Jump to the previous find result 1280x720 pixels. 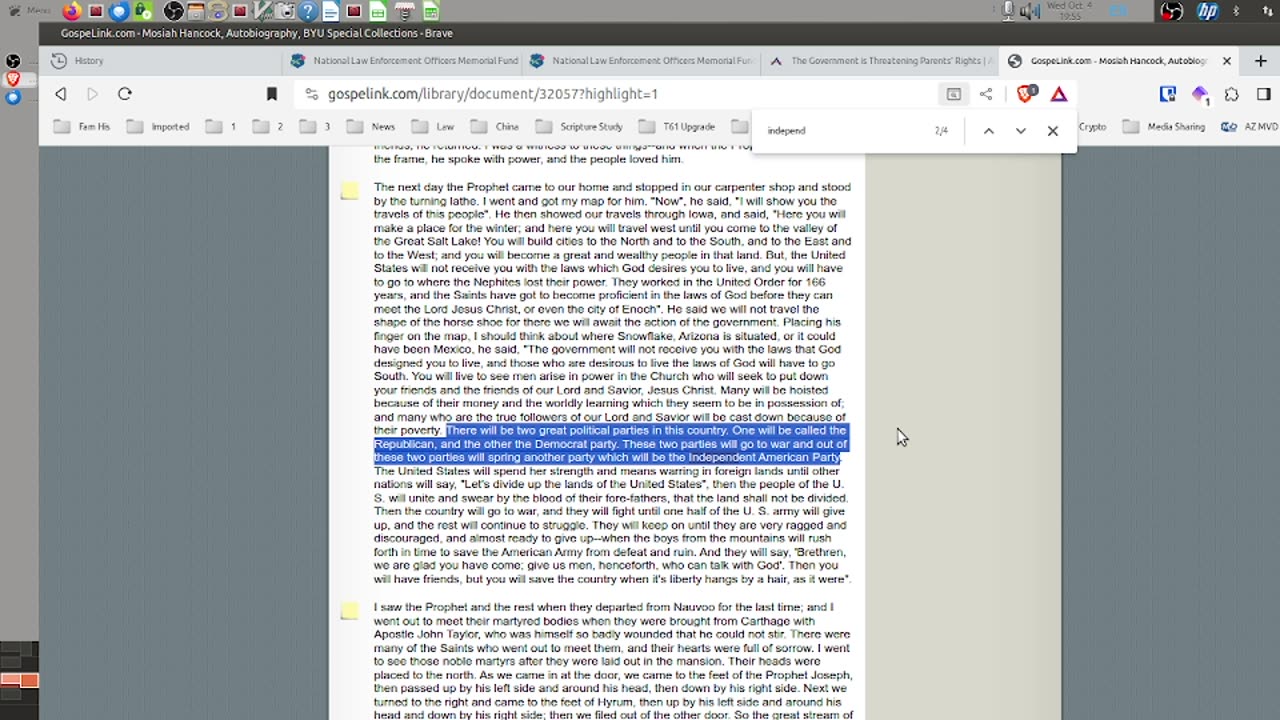coord(988,131)
